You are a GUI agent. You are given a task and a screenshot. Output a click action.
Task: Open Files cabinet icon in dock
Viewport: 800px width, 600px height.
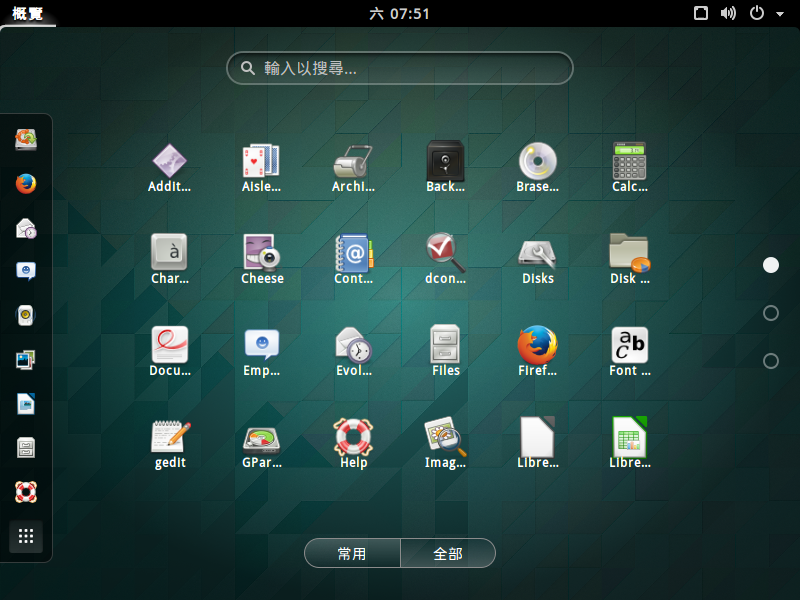pos(26,448)
